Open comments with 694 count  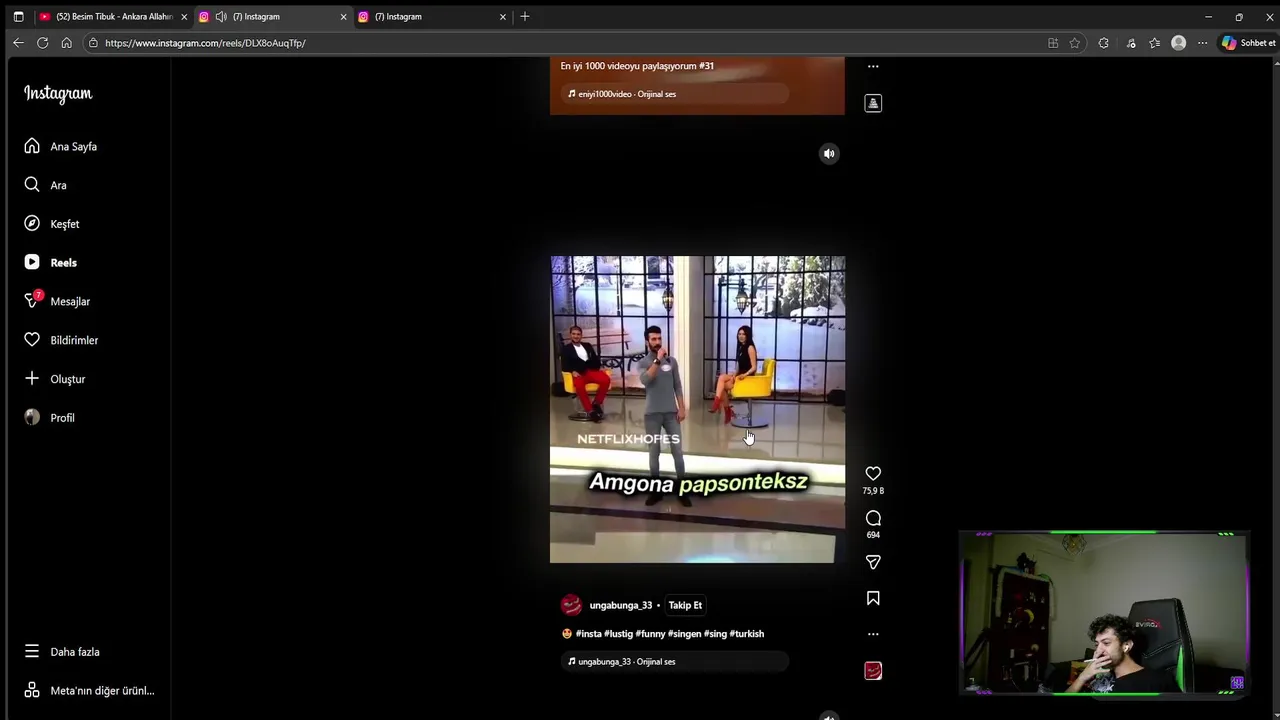tap(873, 518)
